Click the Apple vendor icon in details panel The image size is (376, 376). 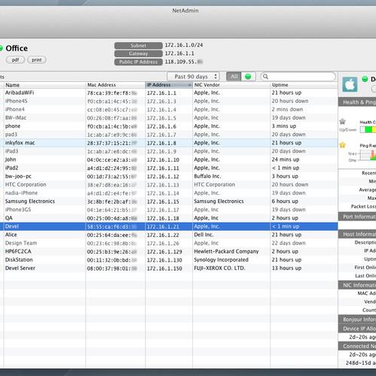coord(350,85)
